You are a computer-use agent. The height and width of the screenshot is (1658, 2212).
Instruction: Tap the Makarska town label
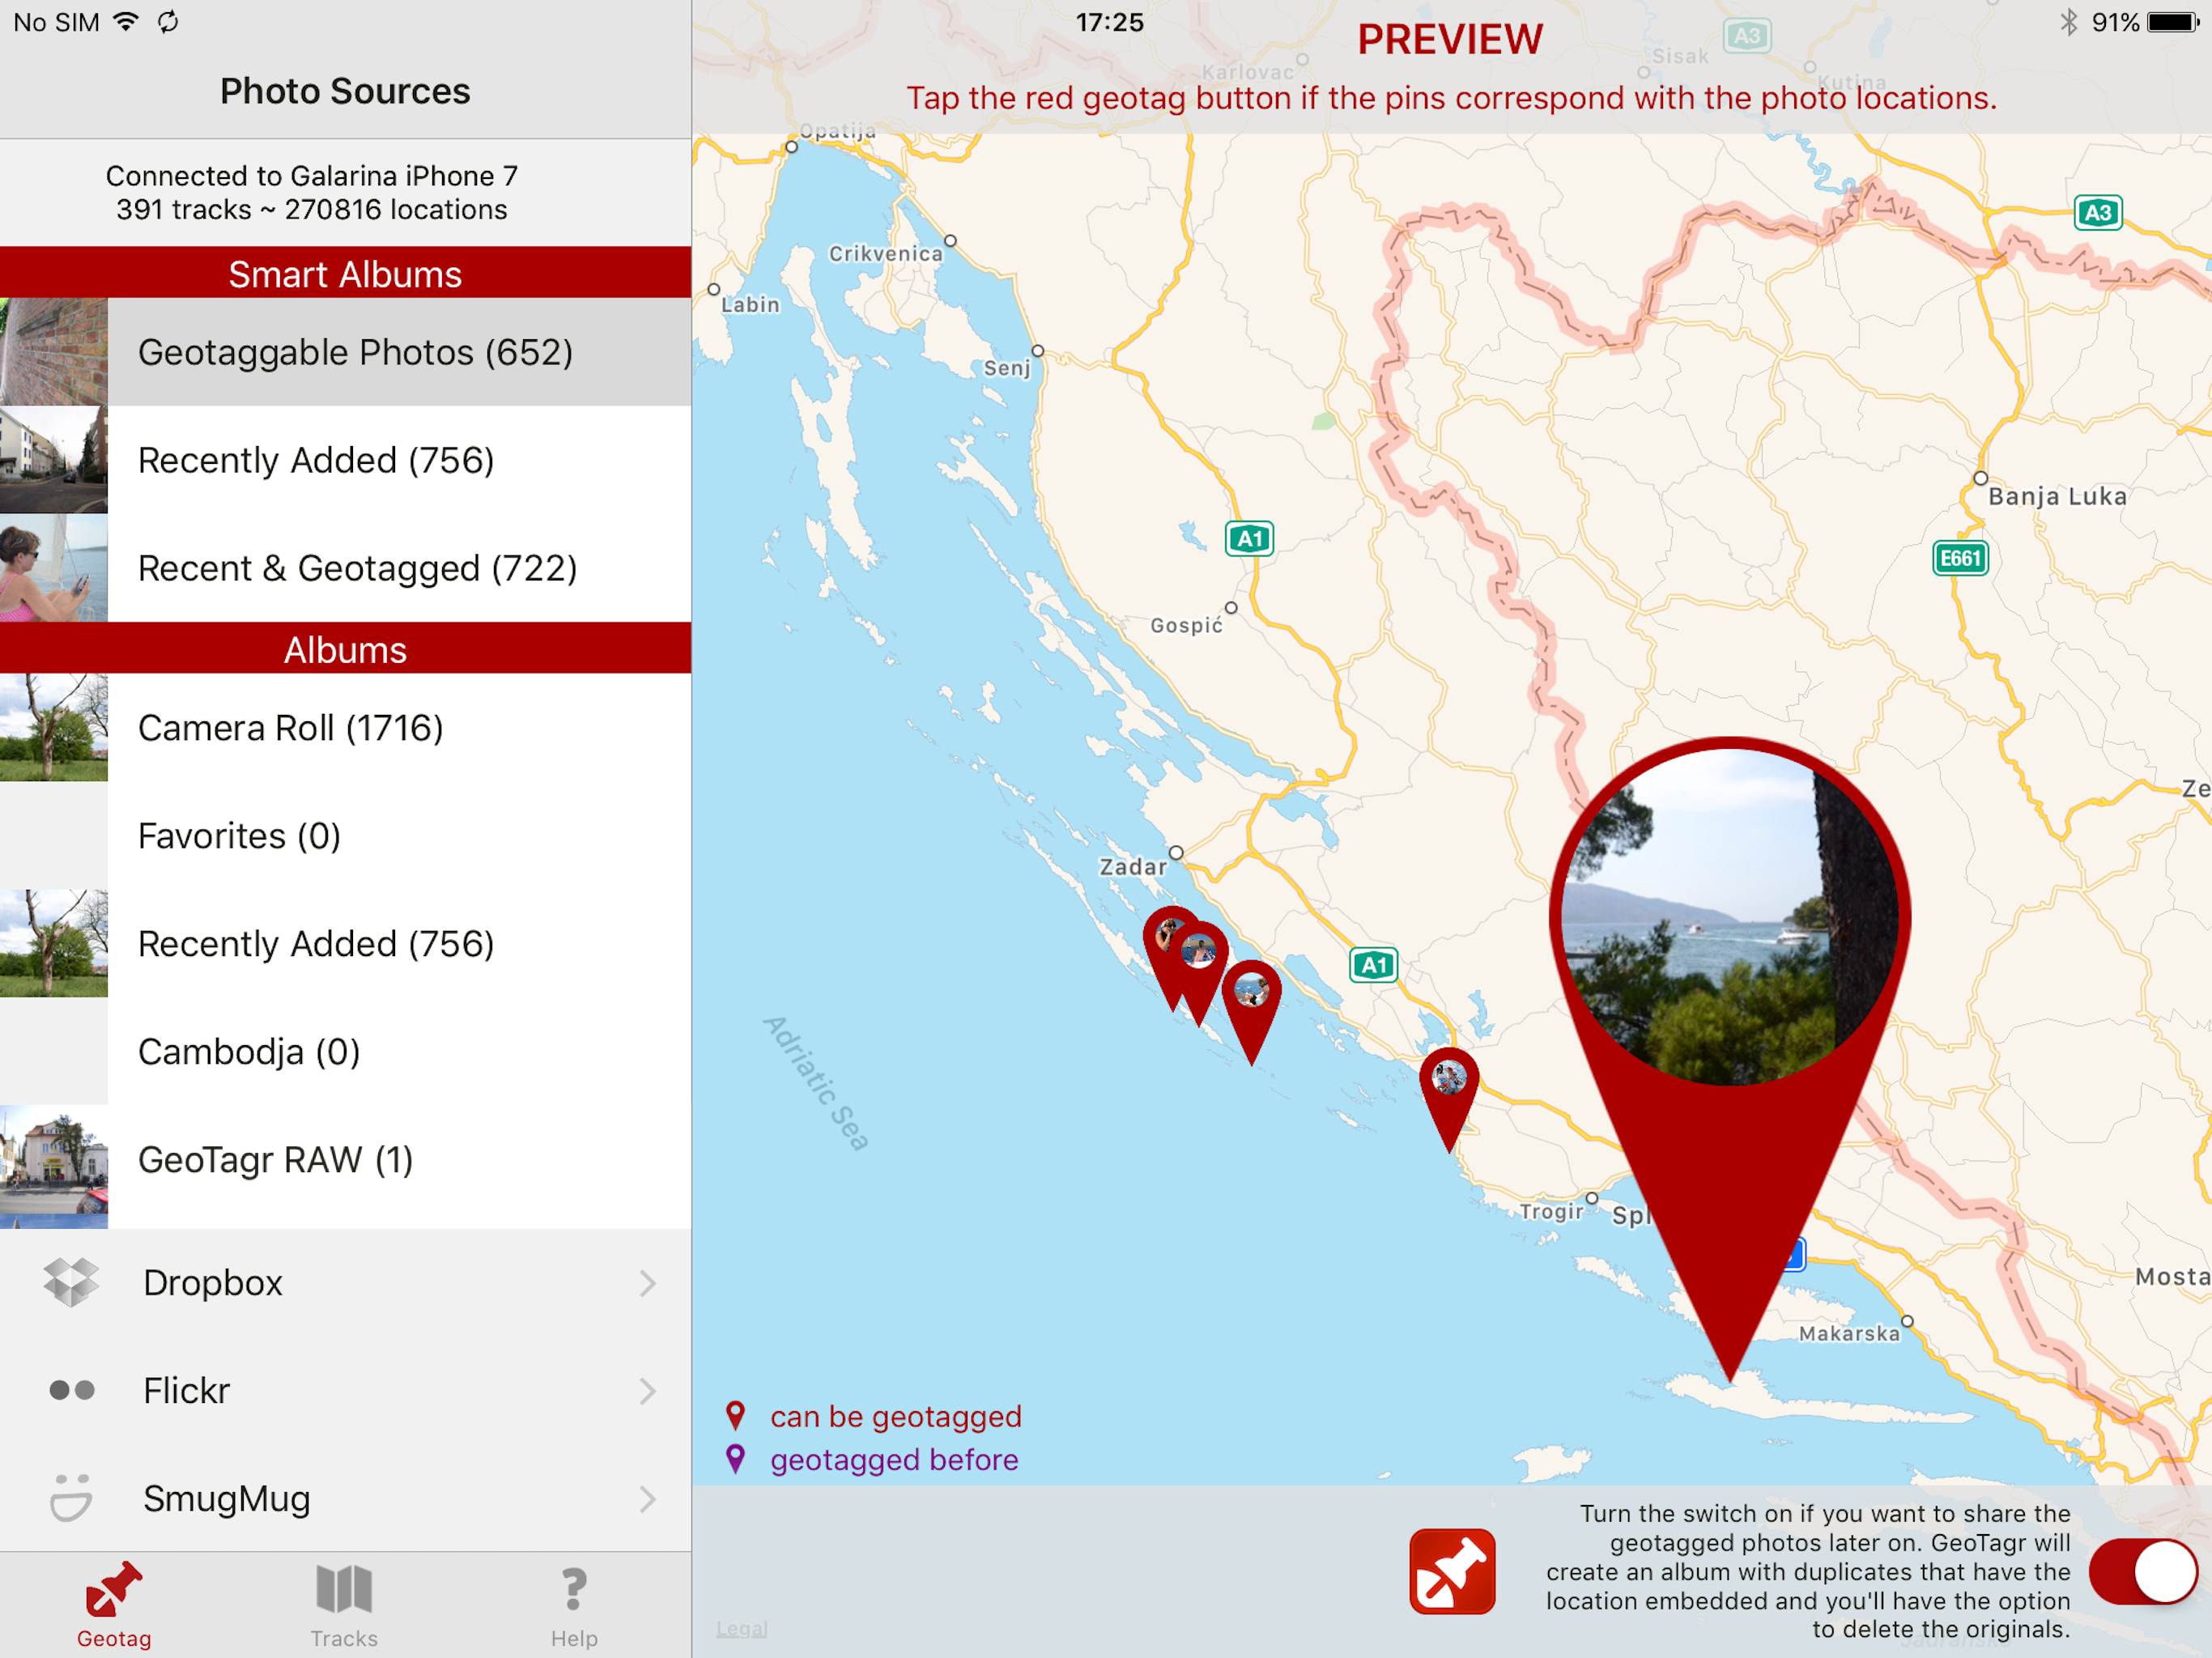tap(1849, 1333)
